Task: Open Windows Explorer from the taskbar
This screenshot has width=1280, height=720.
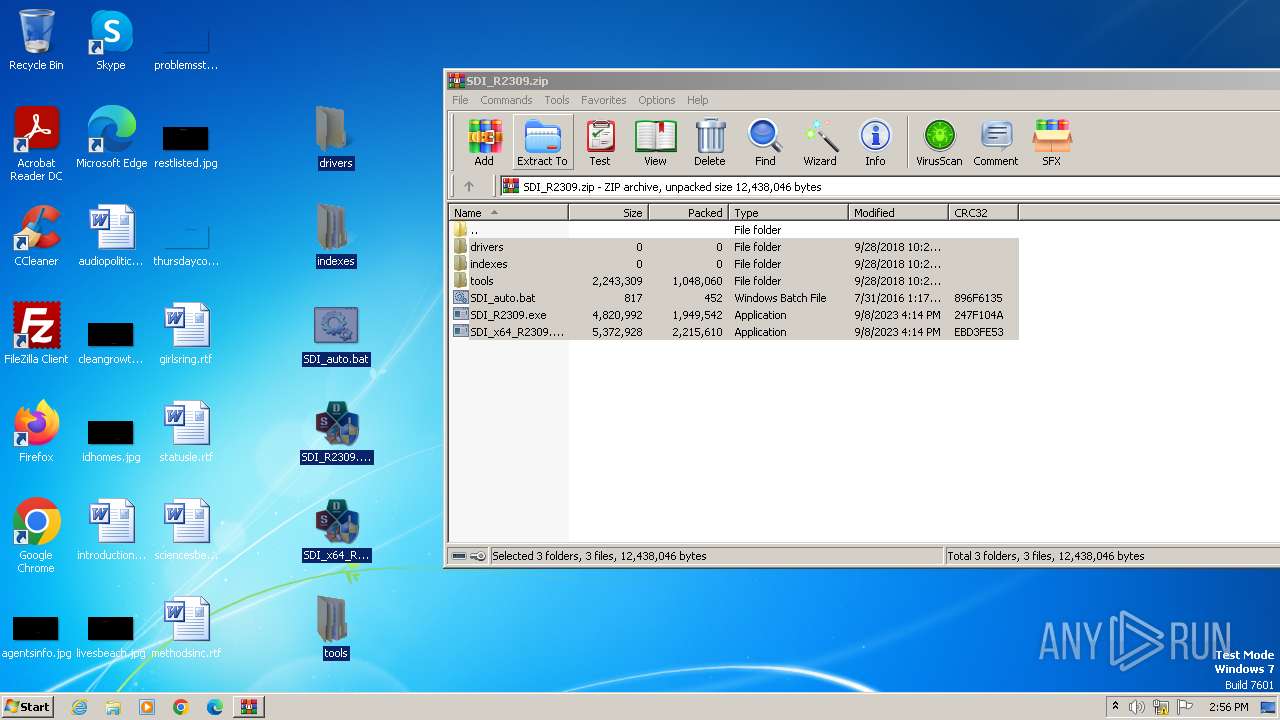Action: pyautogui.click(x=113, y=707)
